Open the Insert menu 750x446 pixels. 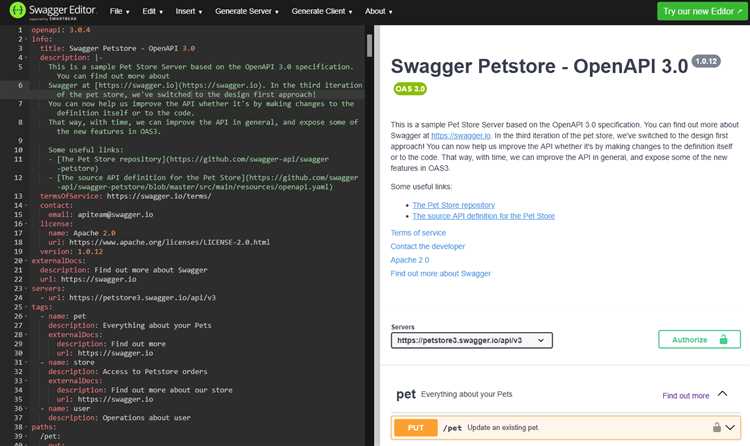point(189,11)
